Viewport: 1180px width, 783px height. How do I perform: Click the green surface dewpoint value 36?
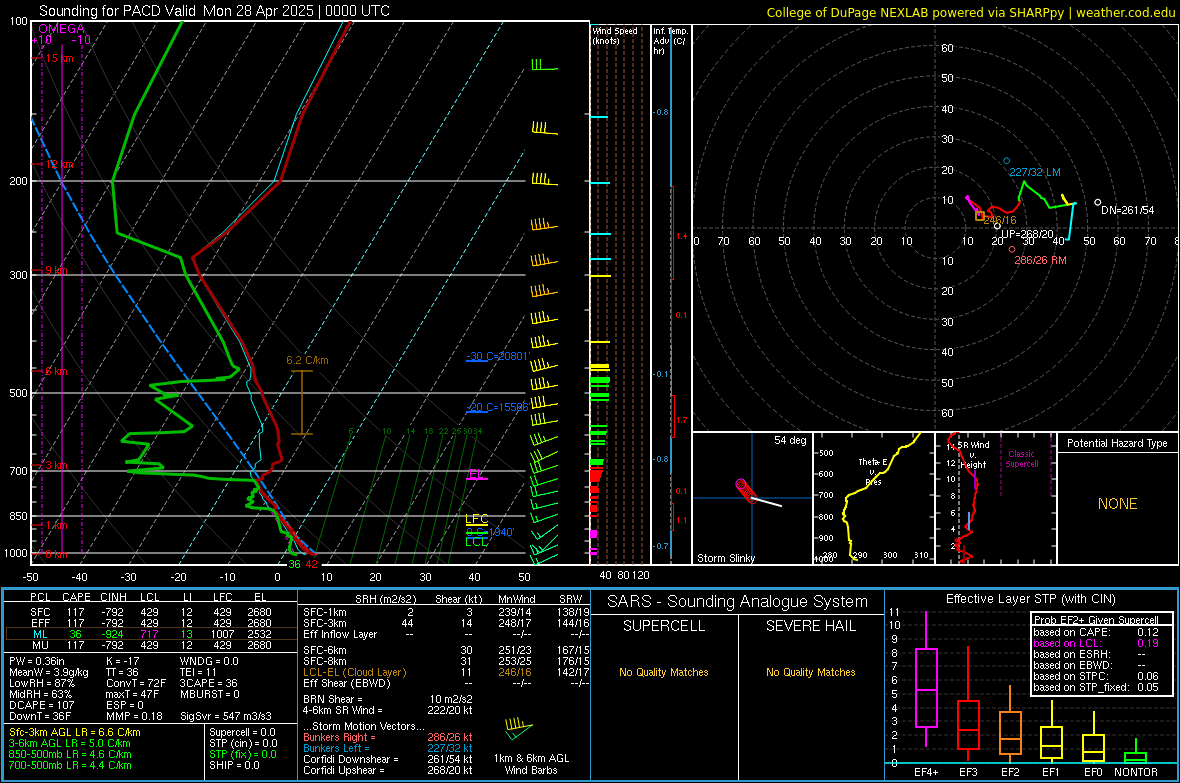(x=294, y=564)
